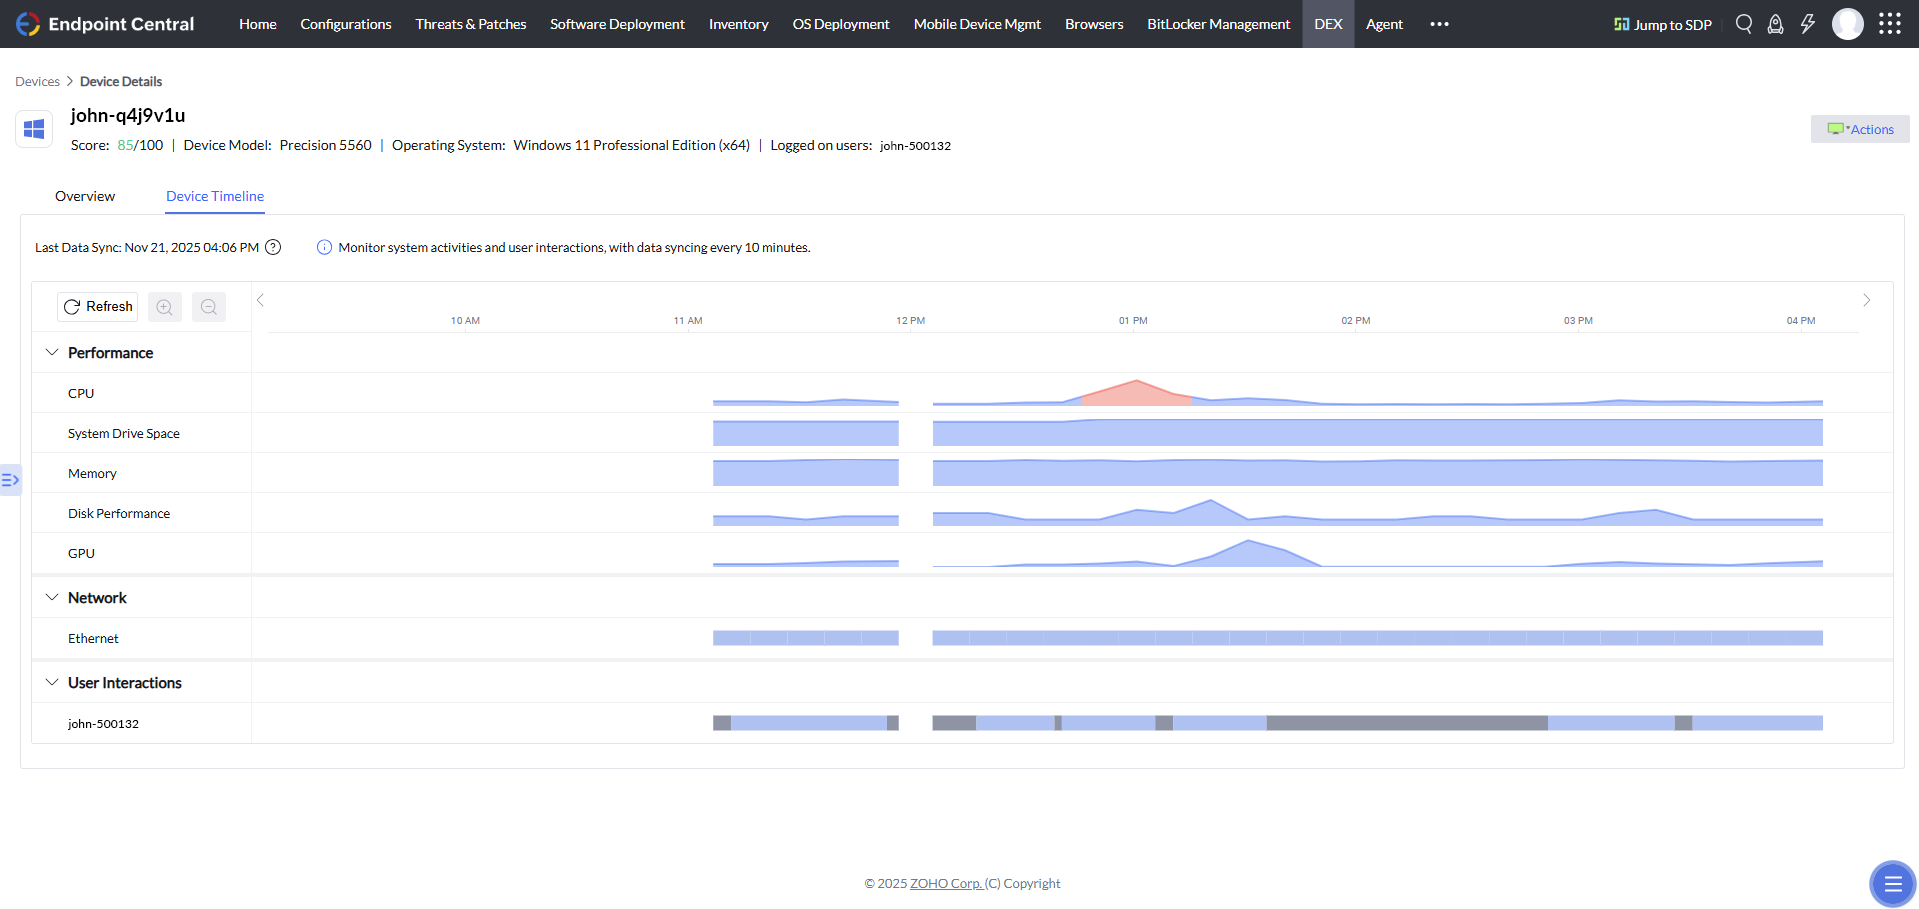Open the Home menu
1919x909 pixels.
(x=258, y=24)
